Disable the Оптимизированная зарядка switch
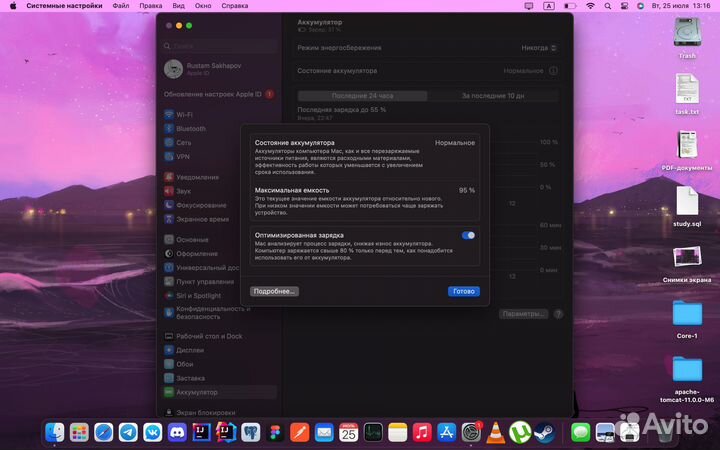720x450 pixels. 468,235
